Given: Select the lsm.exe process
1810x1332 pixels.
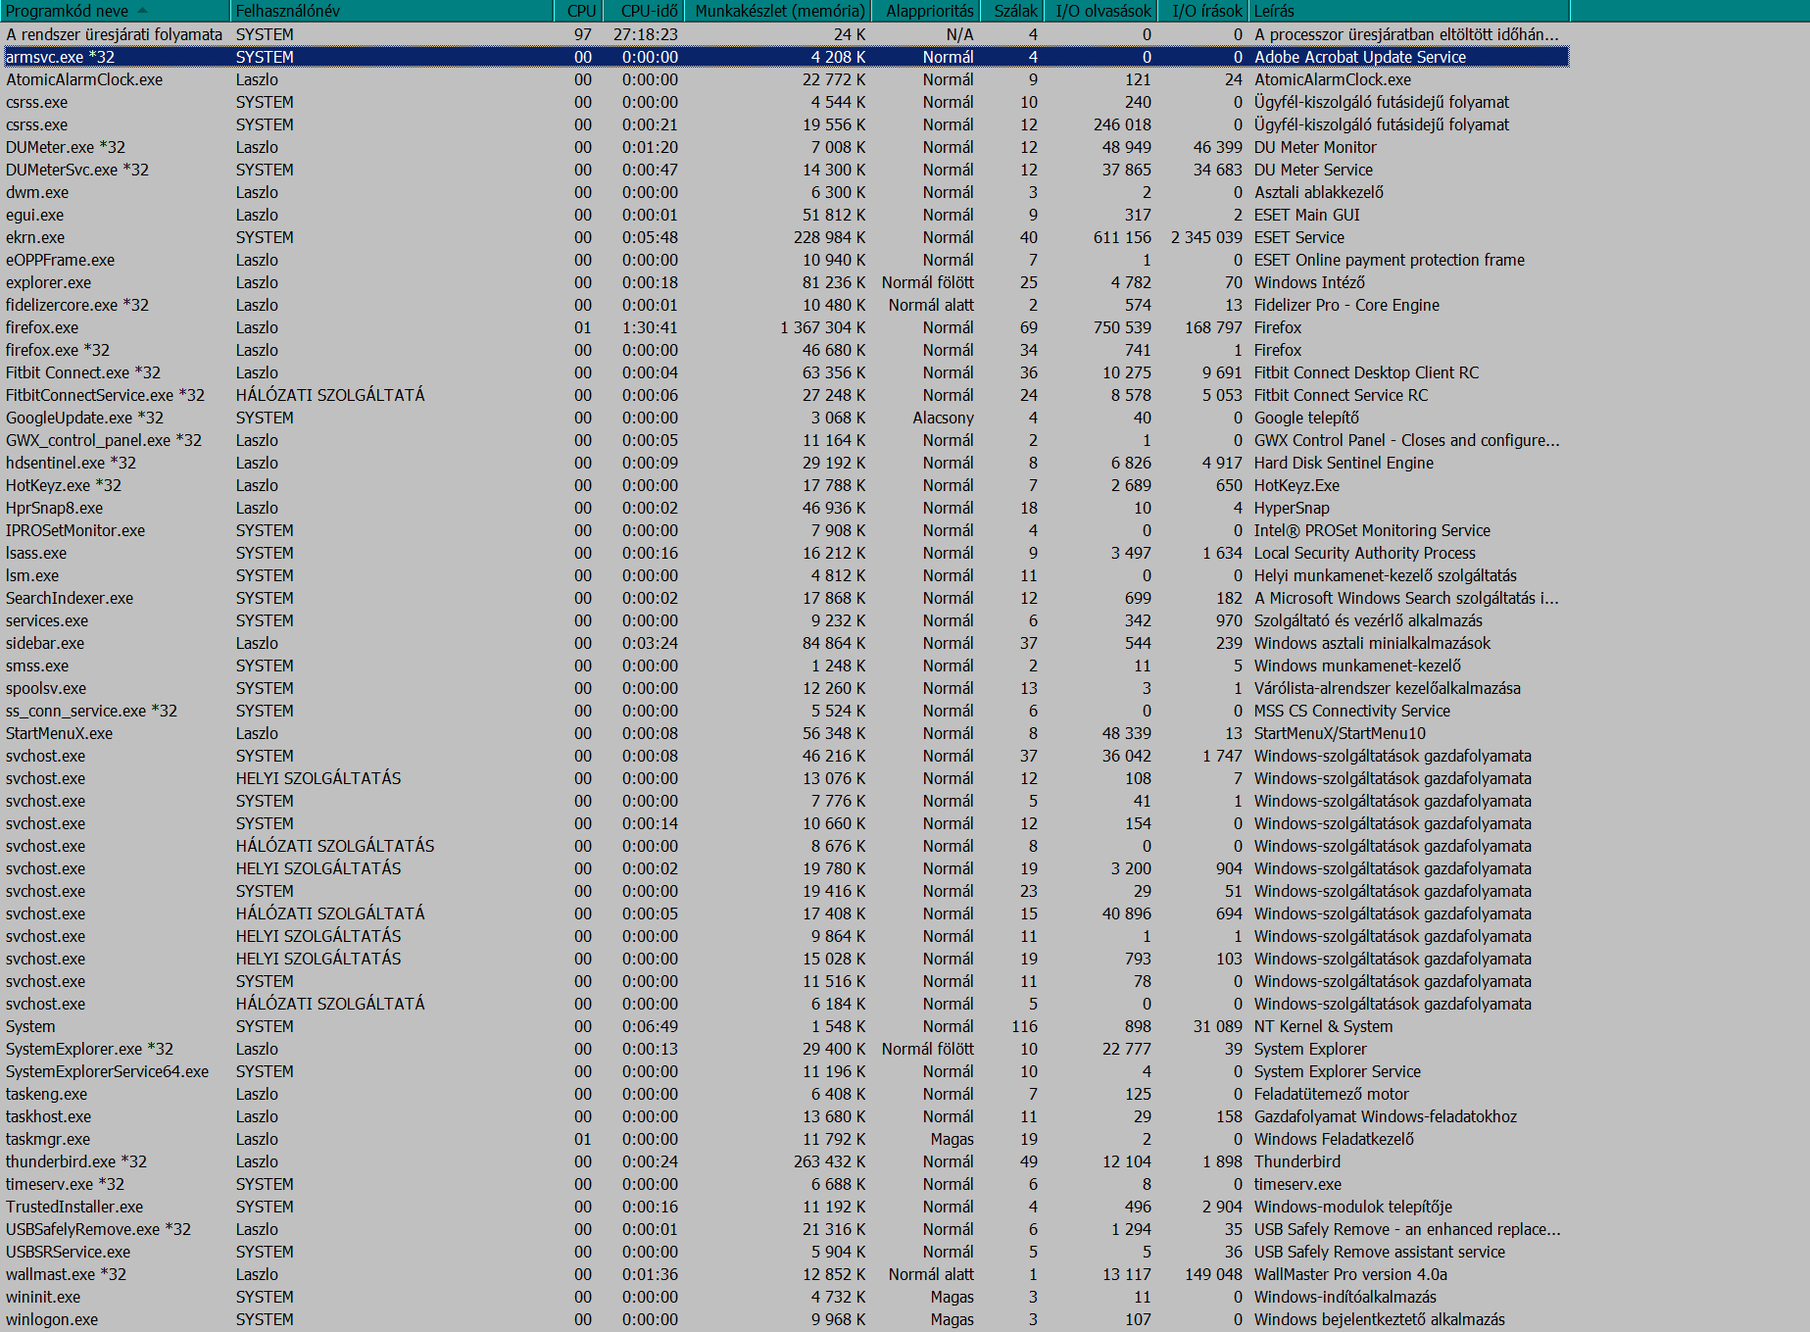Looking at the screenshot, I should [x=785, y=576].
